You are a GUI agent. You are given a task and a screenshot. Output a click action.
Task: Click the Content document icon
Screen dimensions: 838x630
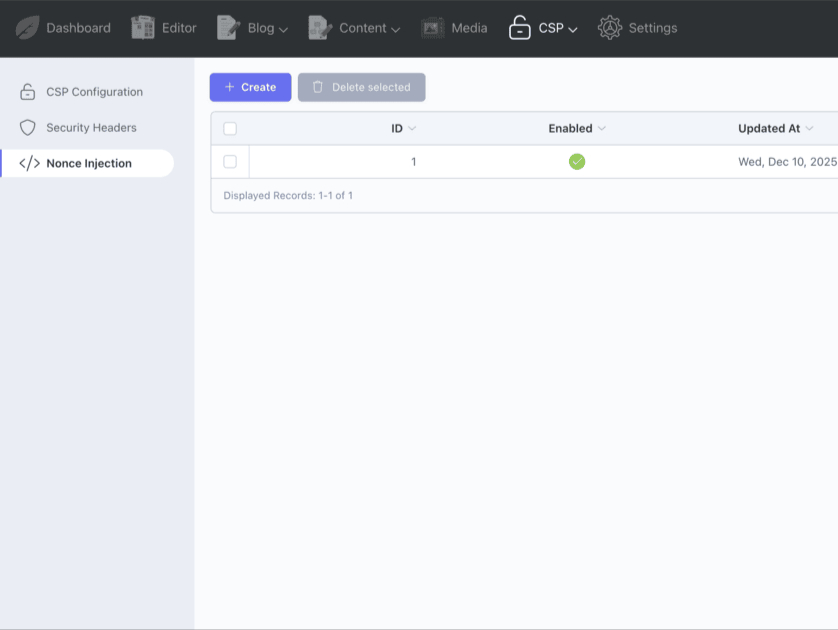point(320,28)
